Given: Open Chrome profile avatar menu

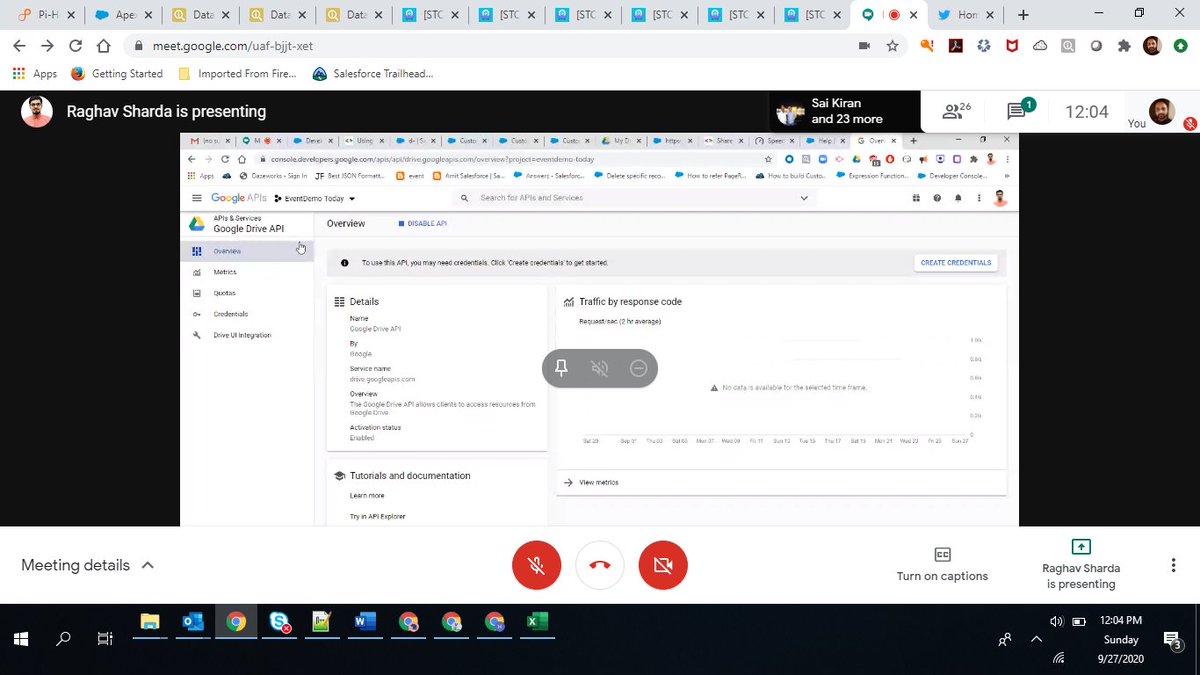Looking at the screenshot, I should 1152,46.
